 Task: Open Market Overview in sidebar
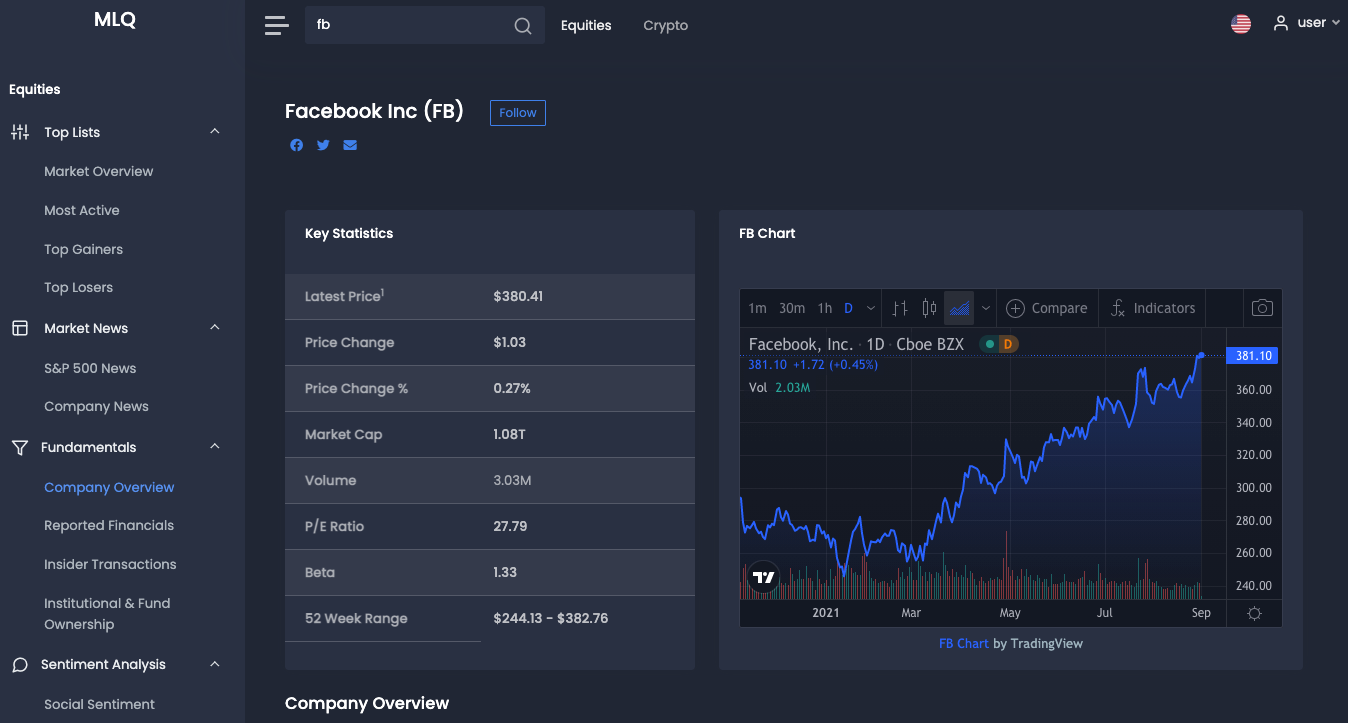pyautogui.click(x=99, y=172)
